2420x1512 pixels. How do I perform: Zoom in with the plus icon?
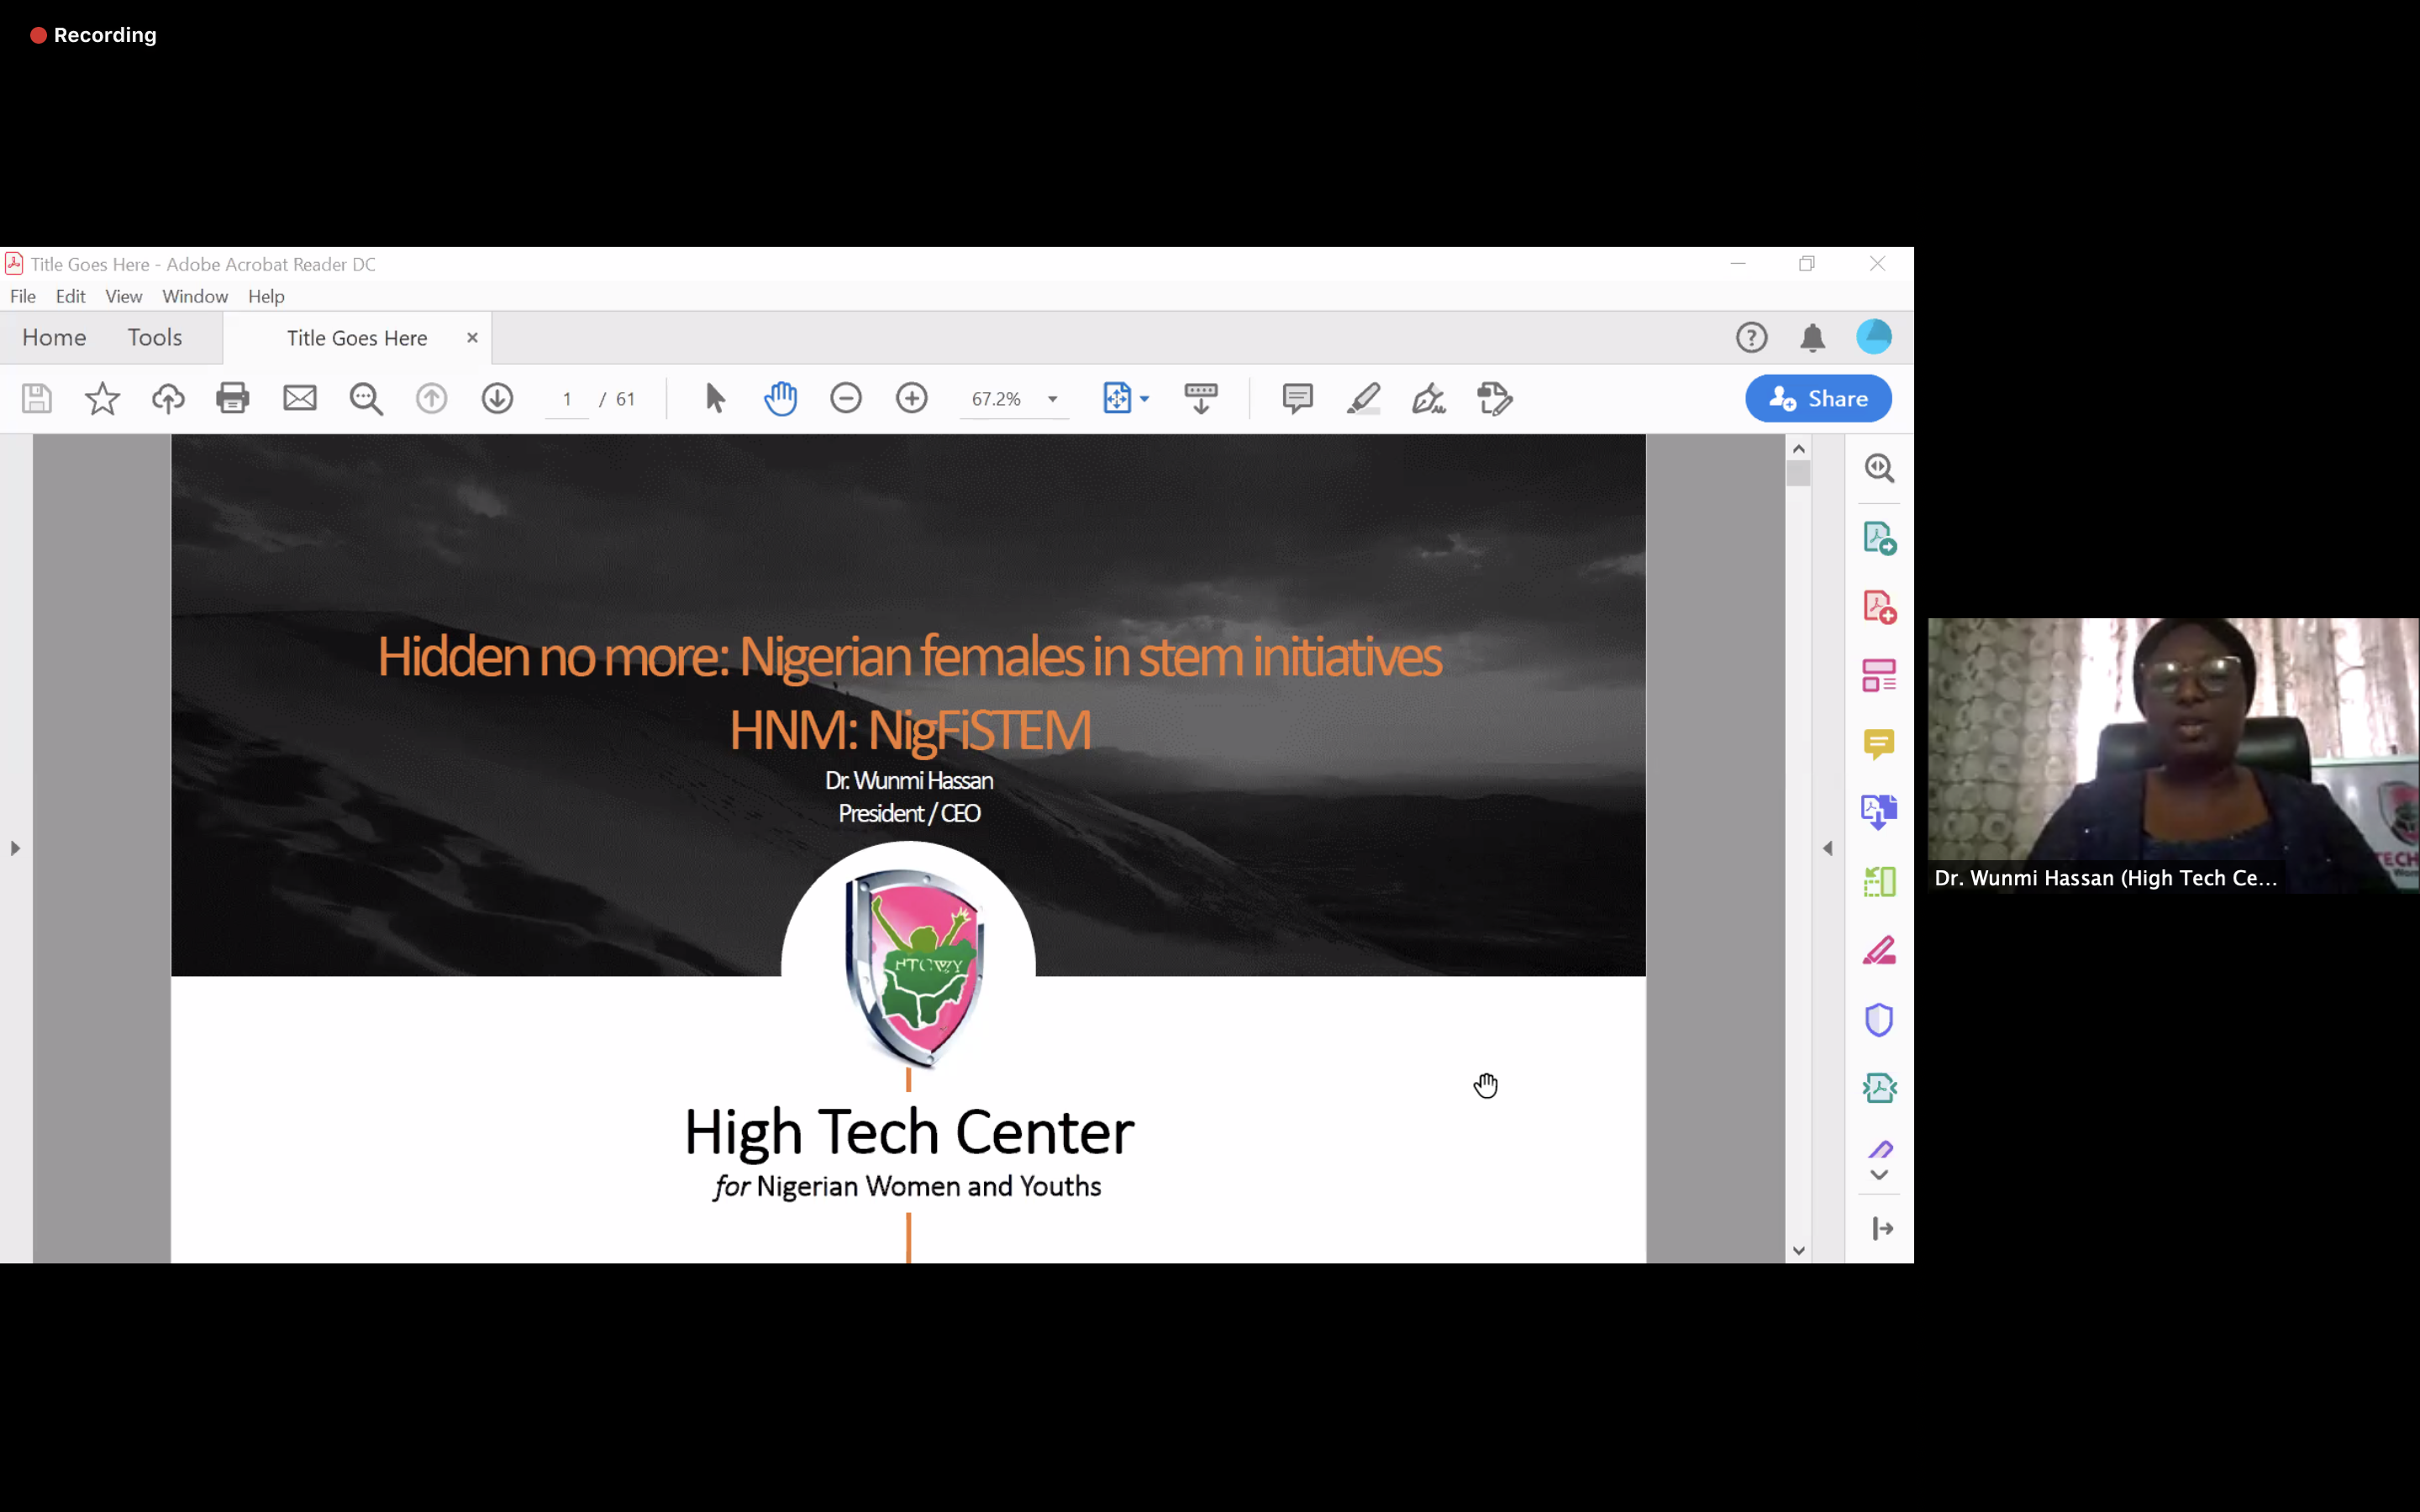coord(912,399)
